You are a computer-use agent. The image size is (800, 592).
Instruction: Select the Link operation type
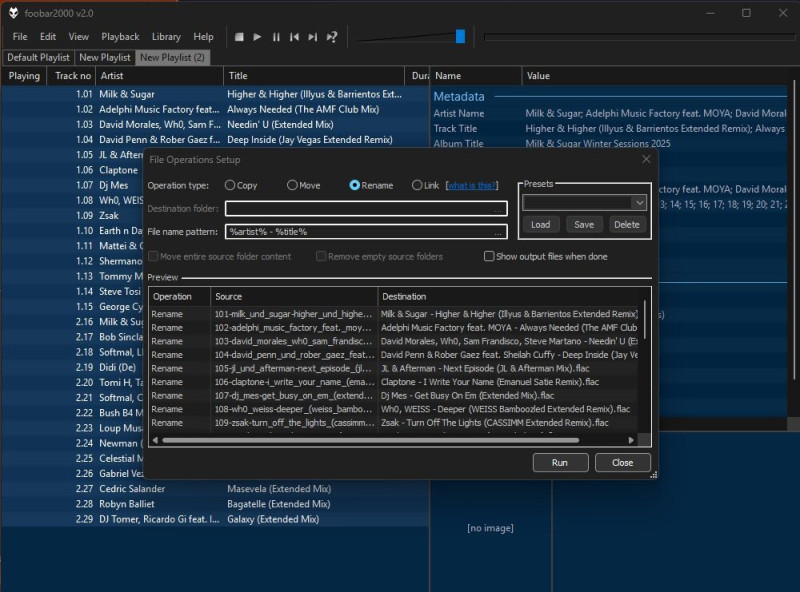(426, 185)
